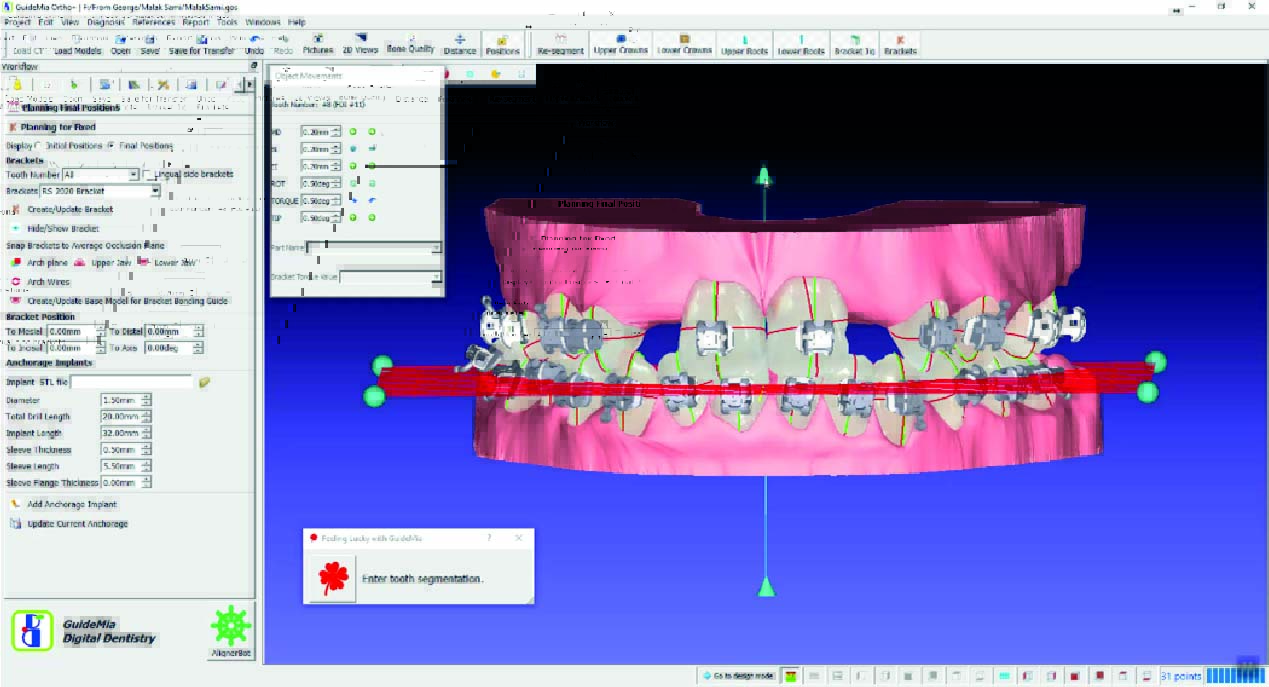The height and width of the screenshot is (687, 1269).
Task: Click the Add Anchorage Implant button
Action: click(x=71, y=505)
